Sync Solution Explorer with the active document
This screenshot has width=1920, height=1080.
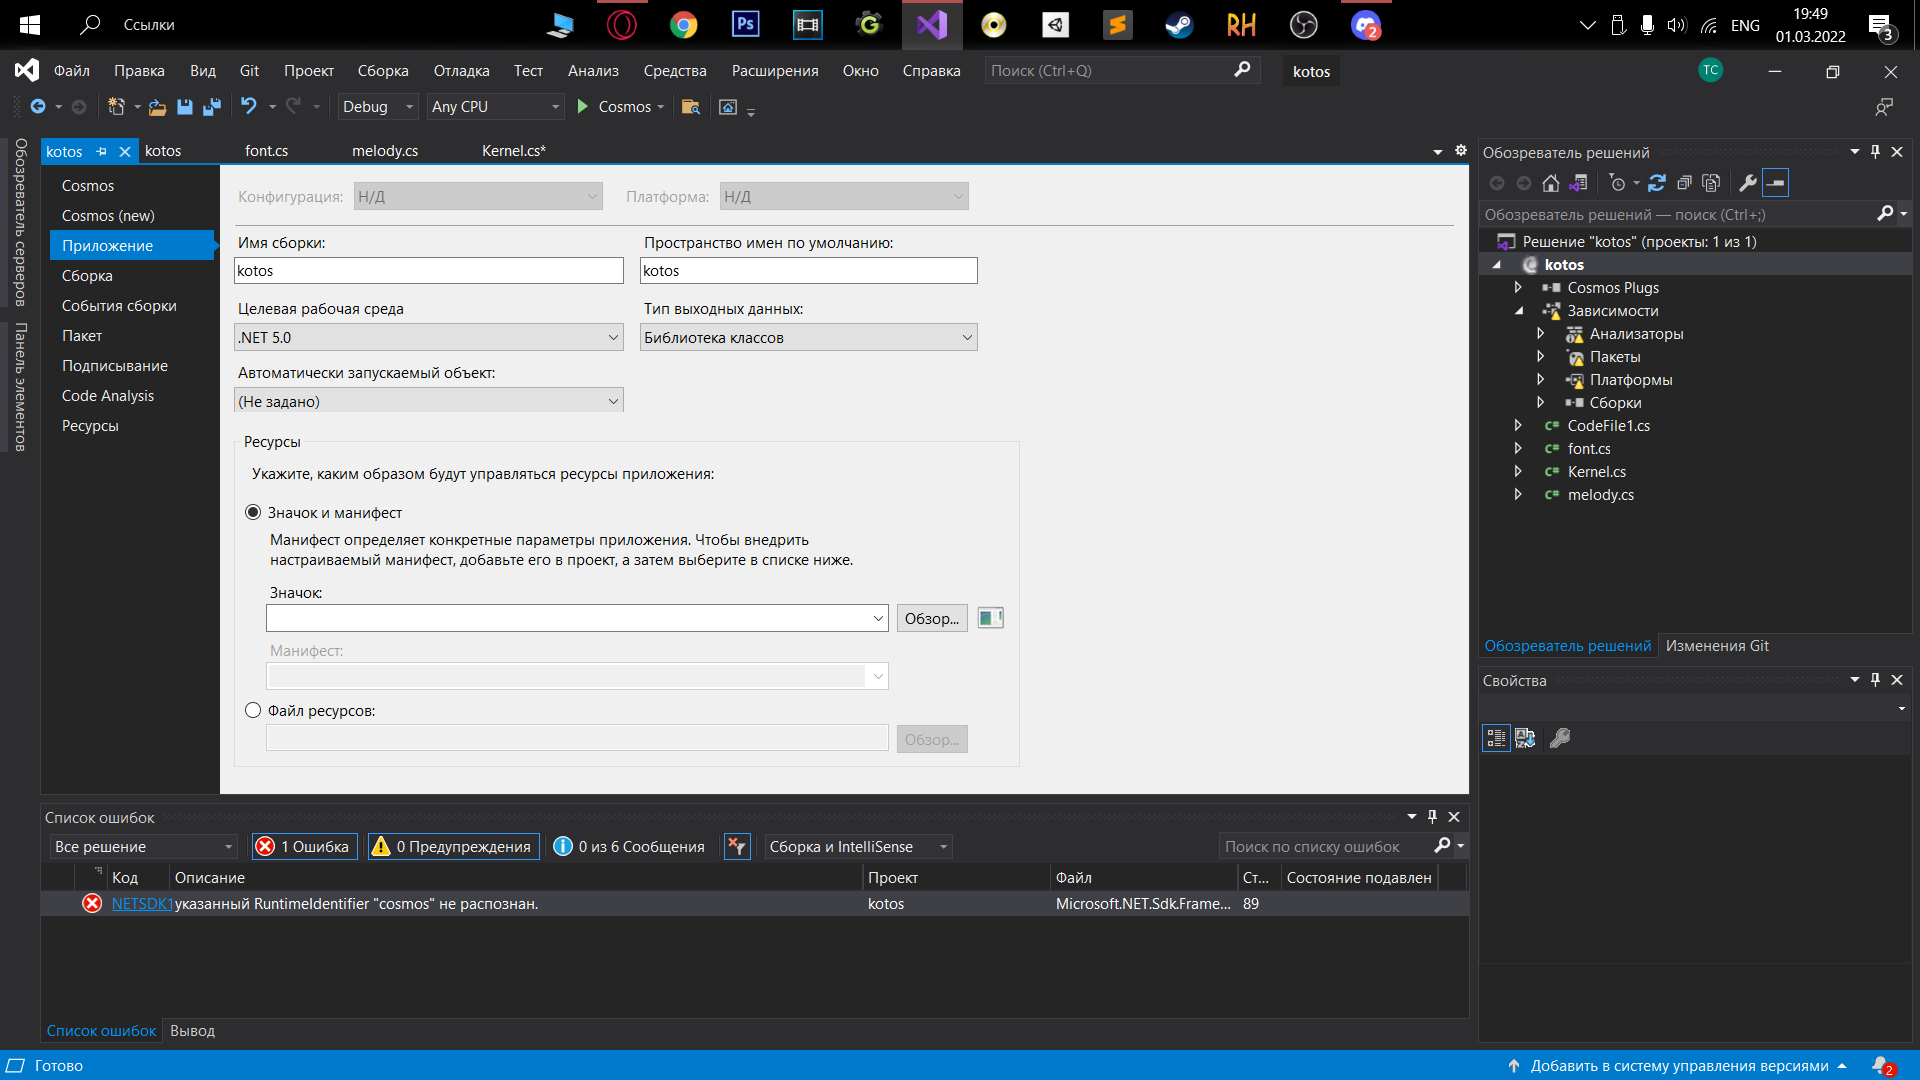pos(1580,183)
